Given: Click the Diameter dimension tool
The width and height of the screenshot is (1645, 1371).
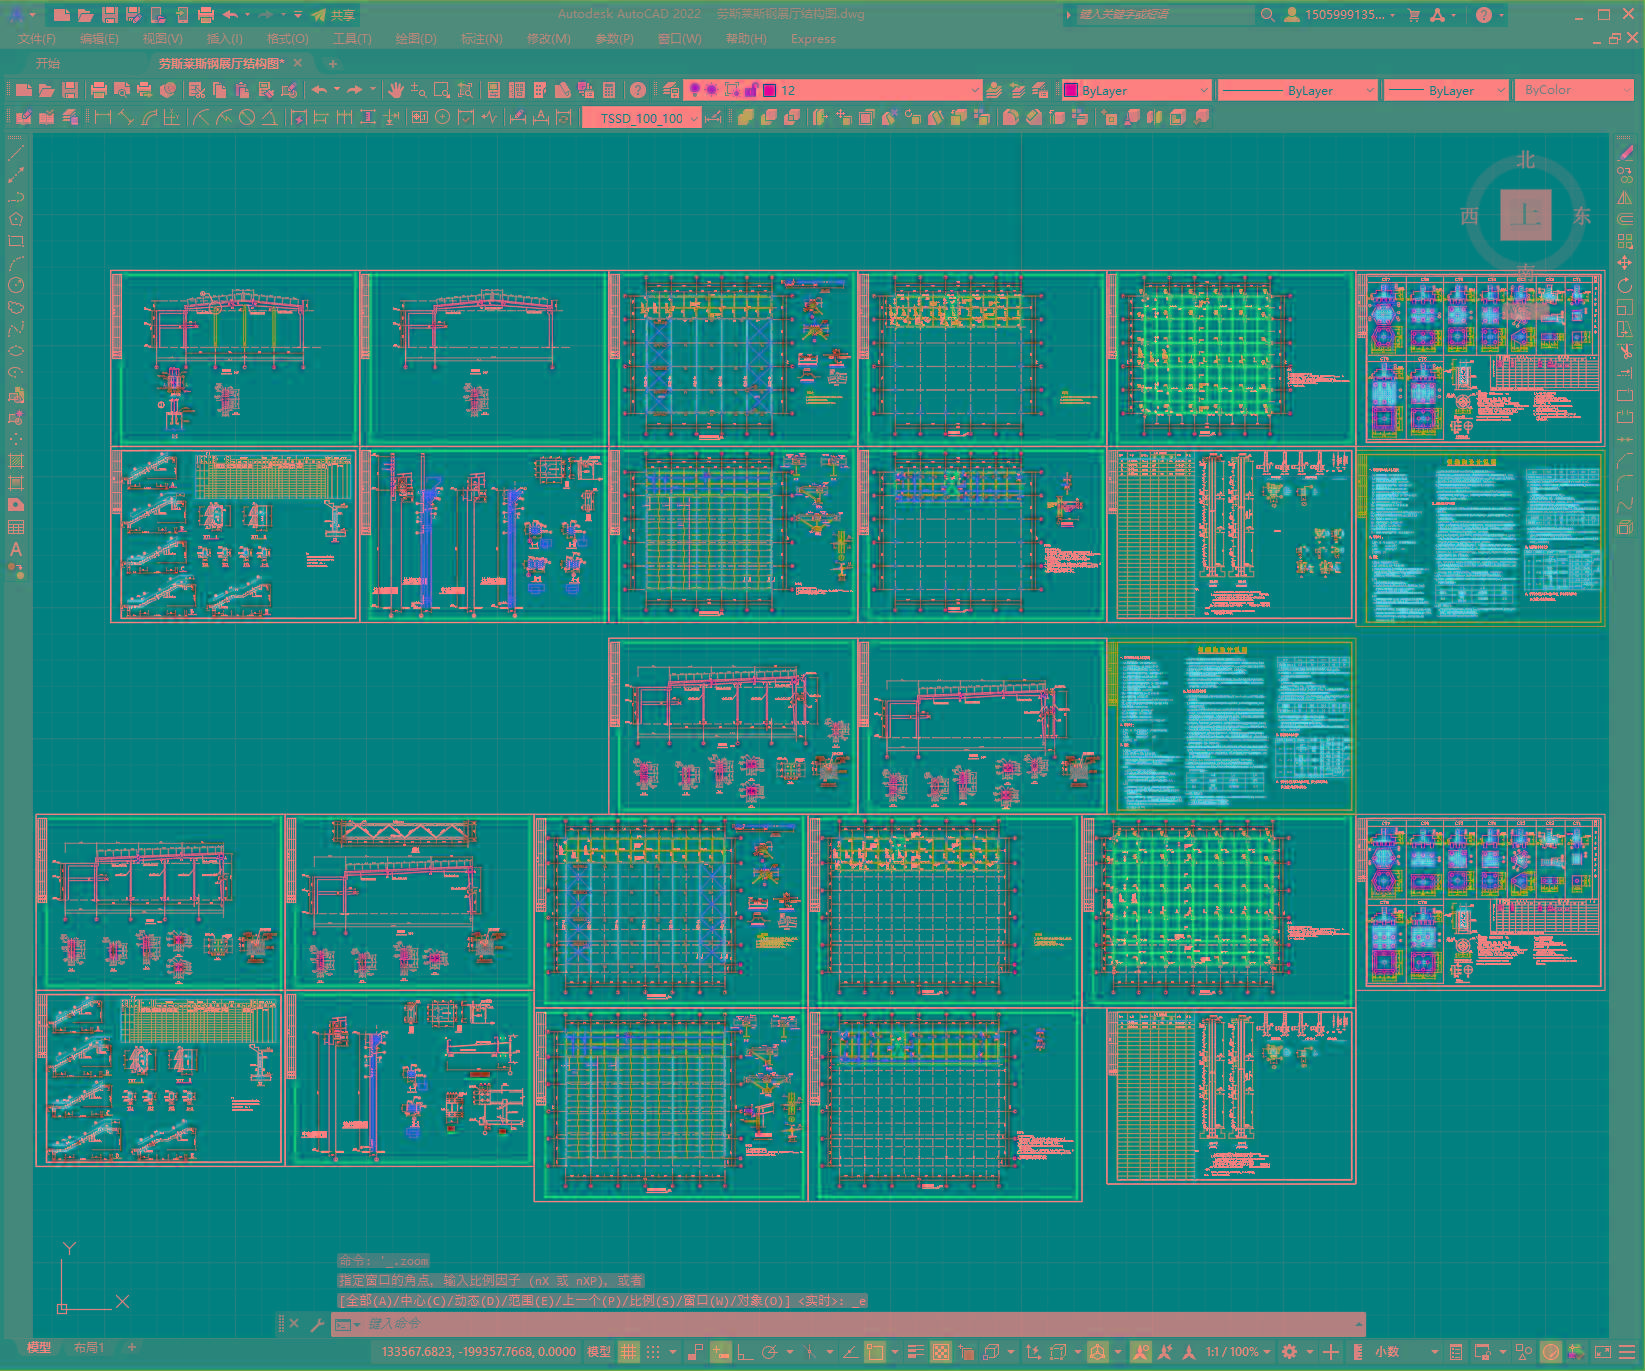Looking at the screenshot, I should click(x=246, y=118).
